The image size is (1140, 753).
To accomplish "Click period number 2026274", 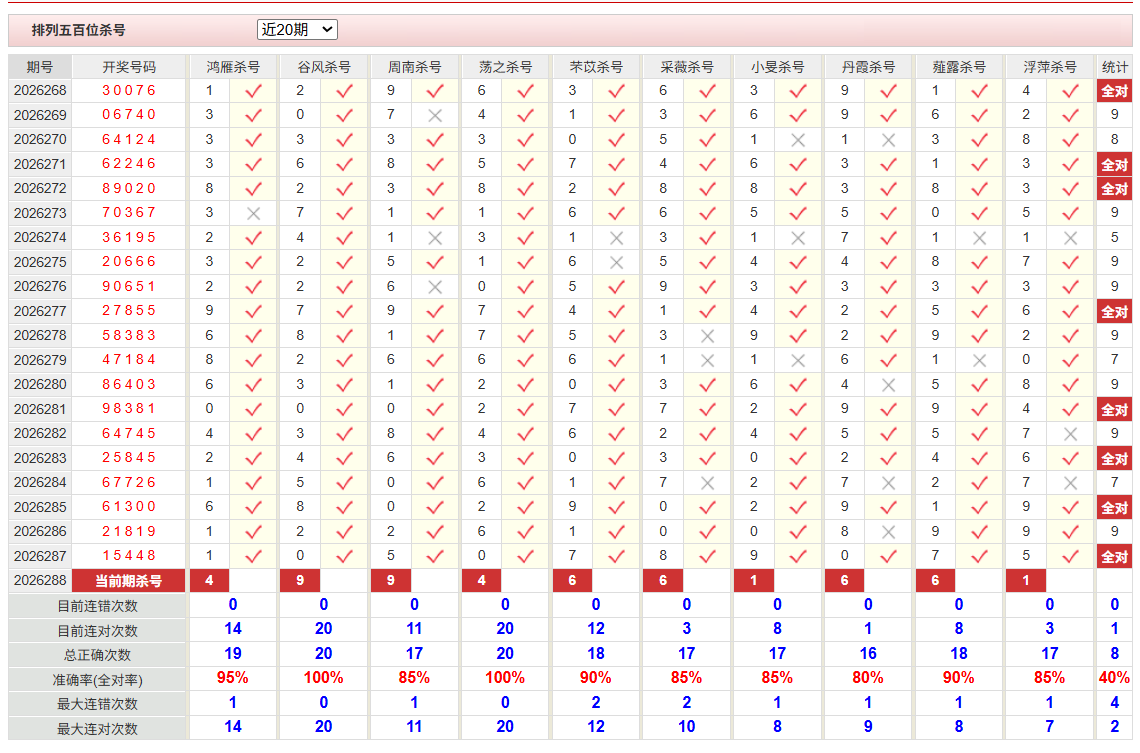I will (x=40, y=238).
